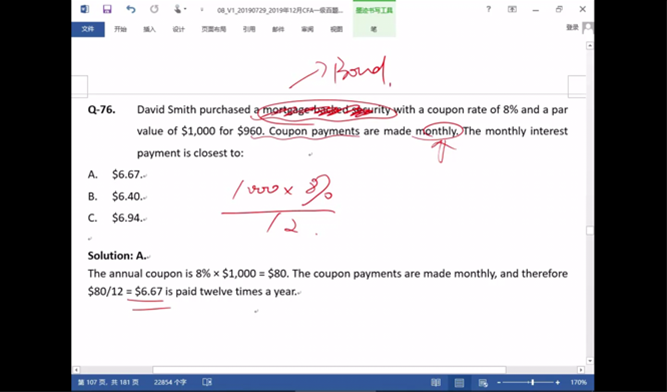Switch to the 插入 (Insert) tab
667x392 pixels.
click(149, 29)
